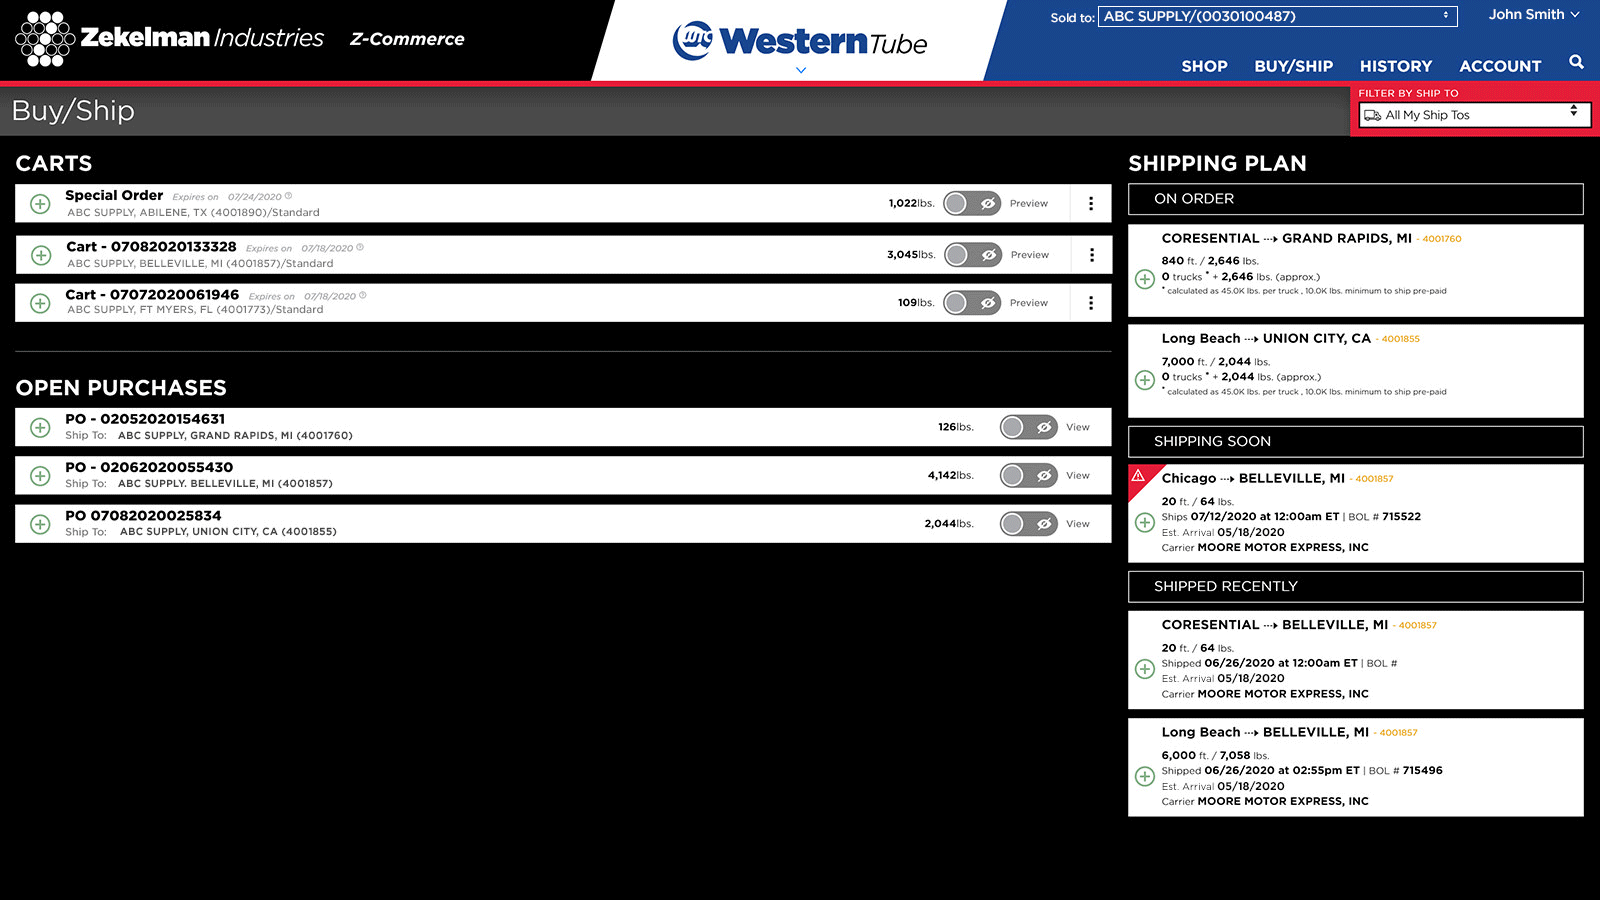Go to the HISTORY menu
The image size is (1600, 900).
click(x=1395, y=66)
